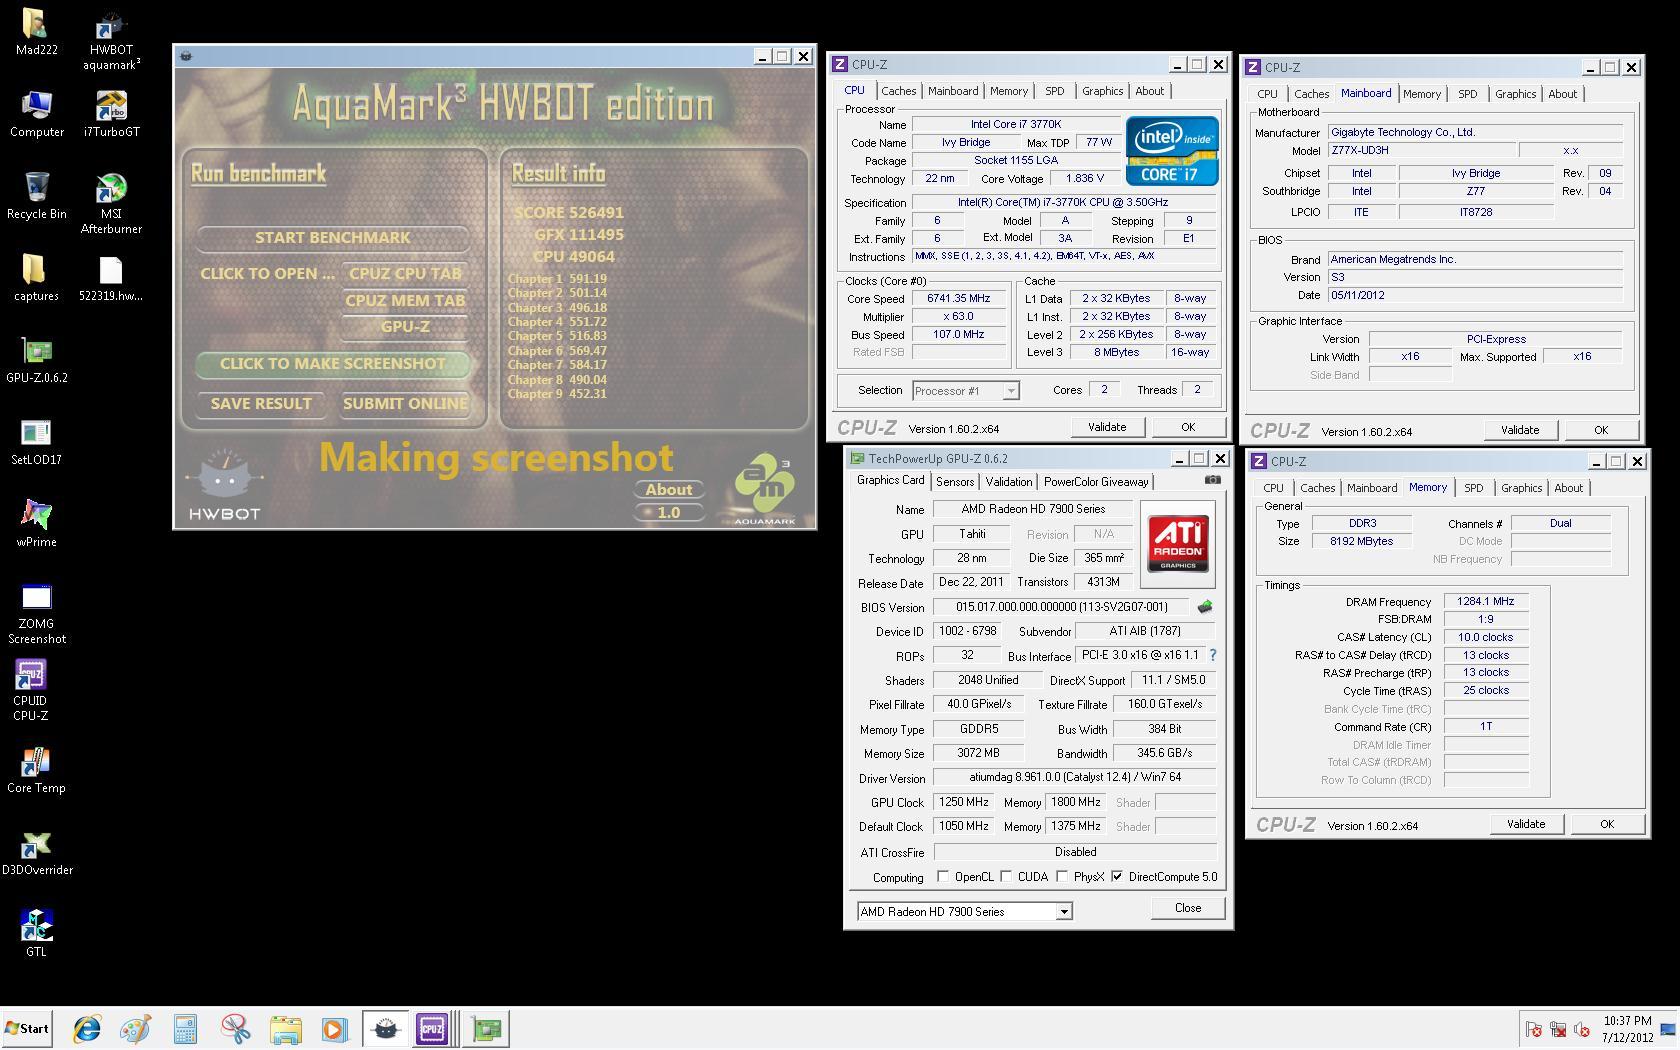This screenshot has height=1050, width=1680.
Task: Click the BIOS save chip icon in GPU-Z
Action: (1205, 607)
